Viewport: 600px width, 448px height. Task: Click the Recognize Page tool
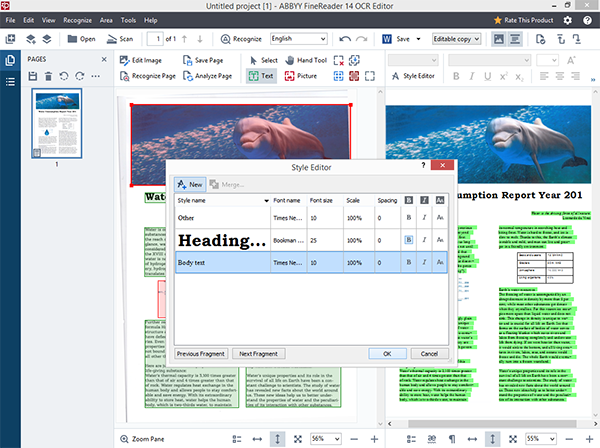pos(152,76)
